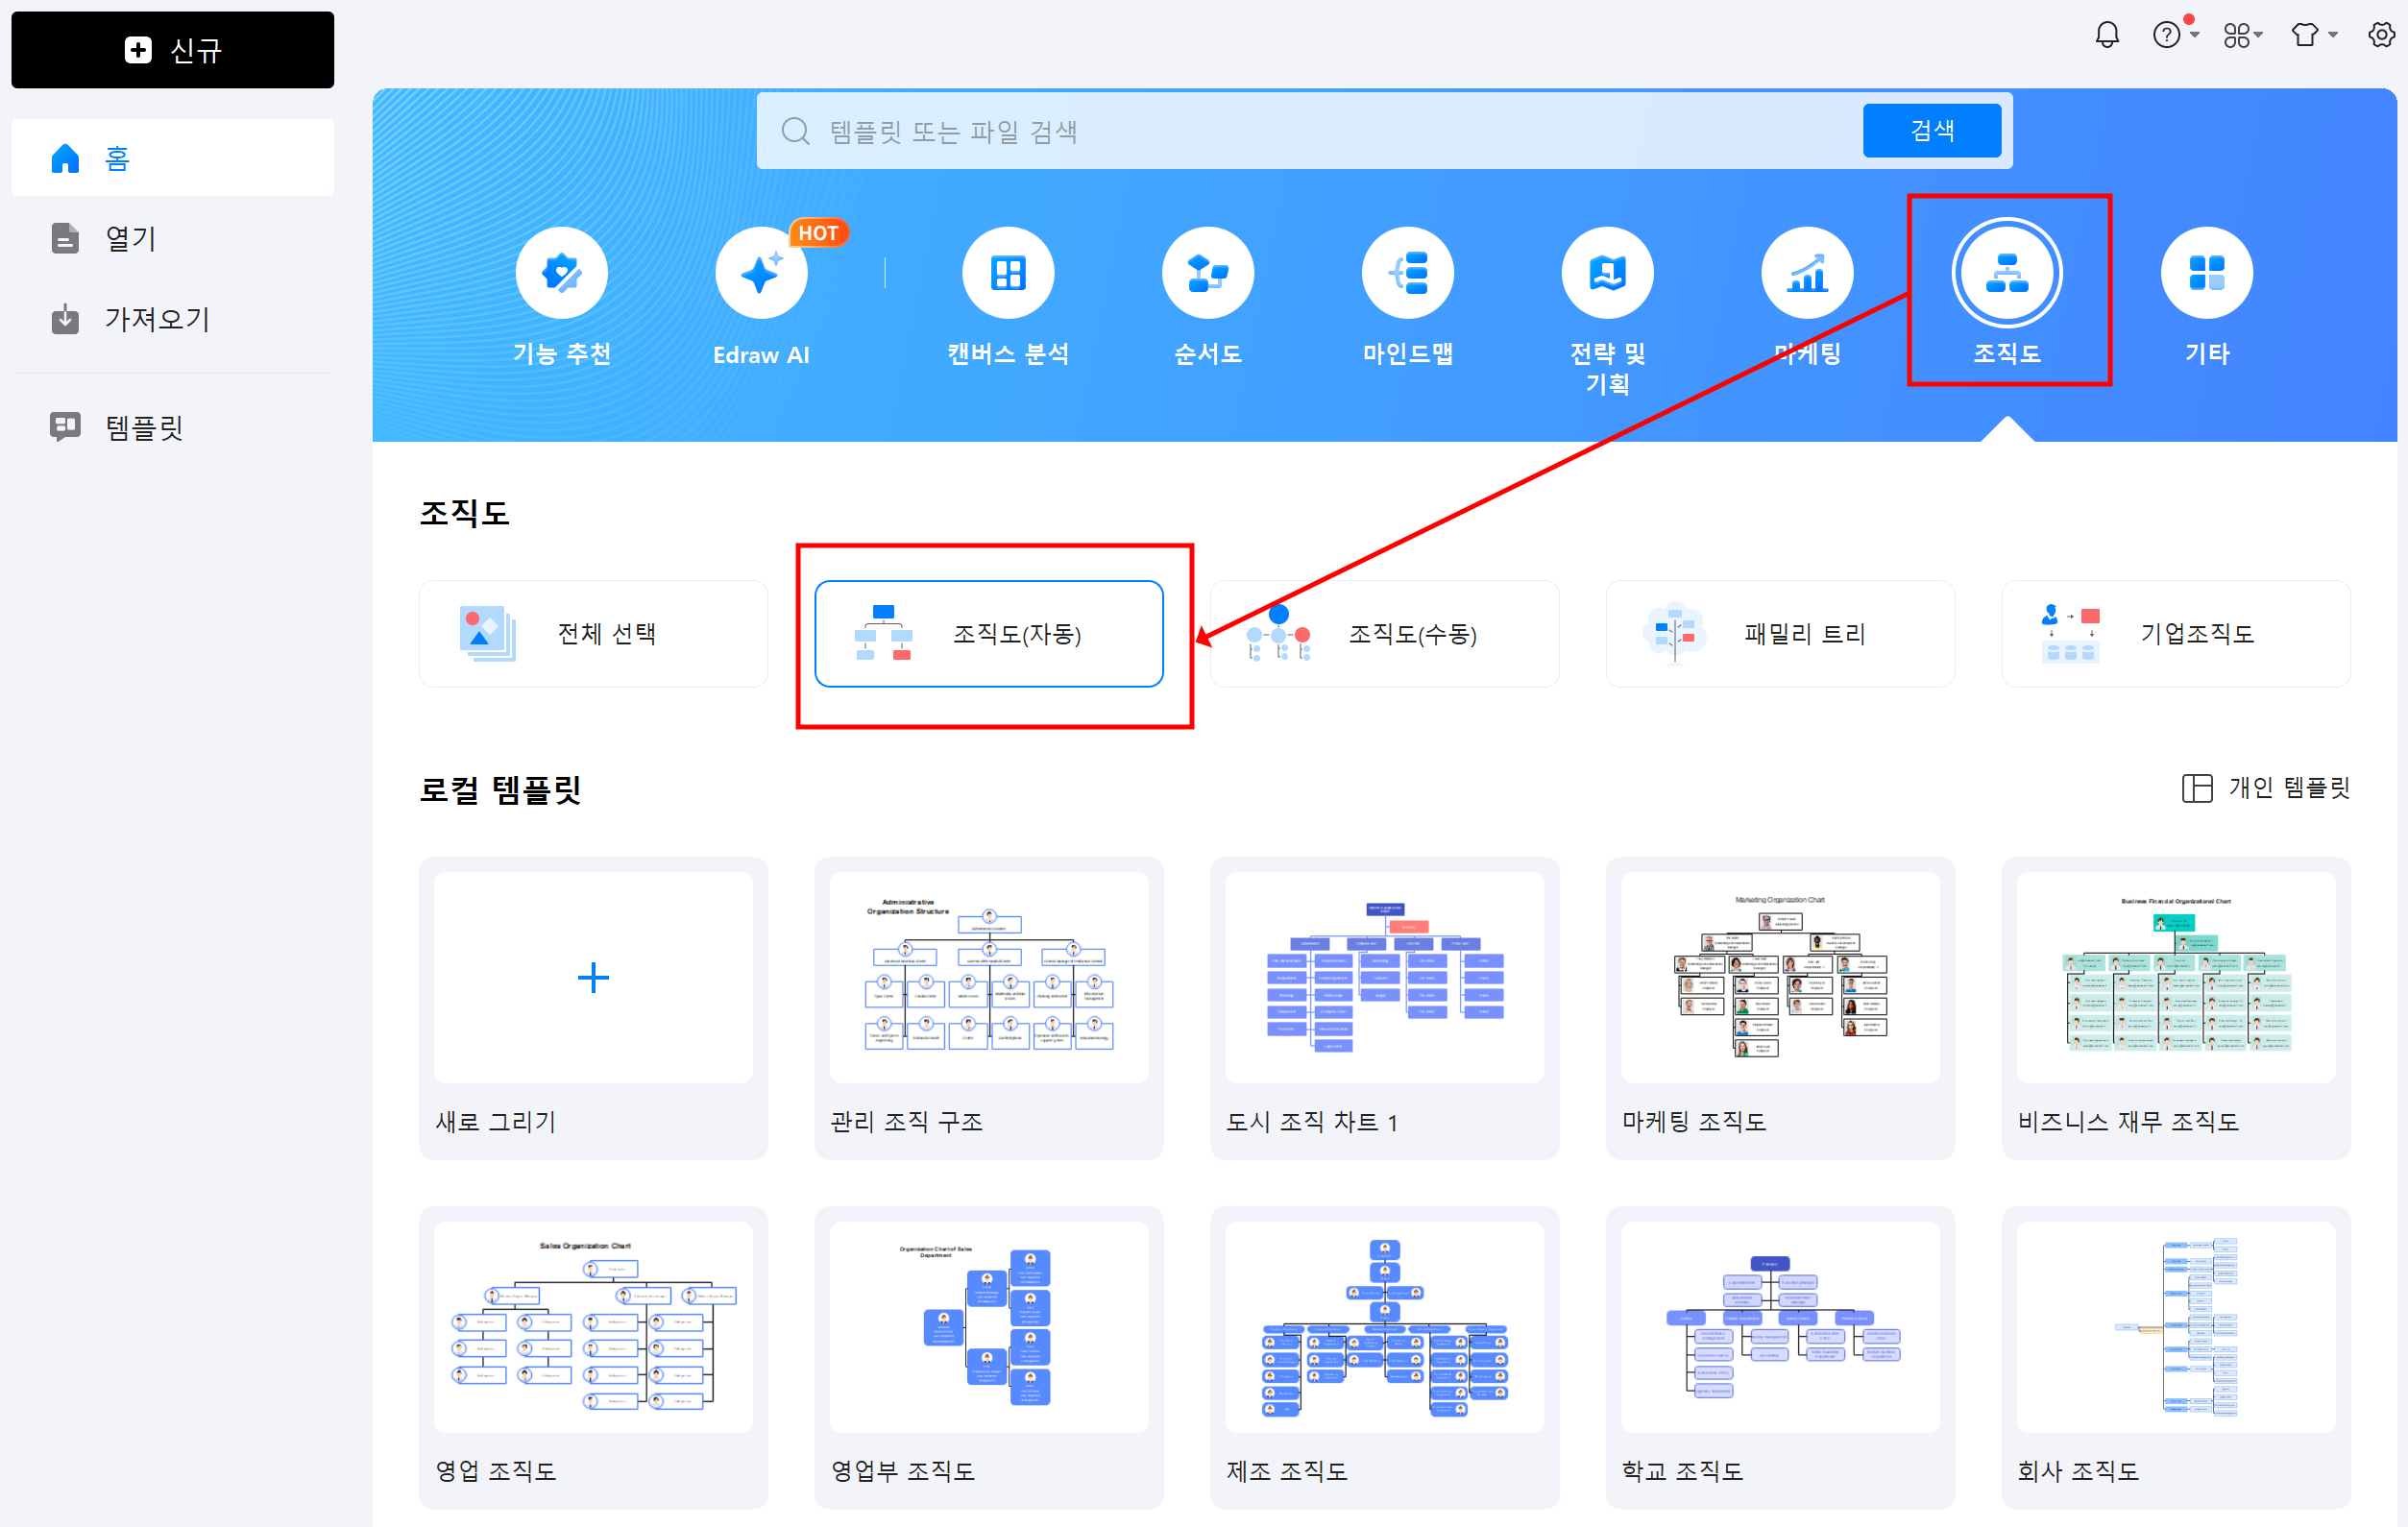The image size is (2408, 1527).
Task: Select the 마케팅 category icon
Action: pyautogui.click(x=1808, y=273)
